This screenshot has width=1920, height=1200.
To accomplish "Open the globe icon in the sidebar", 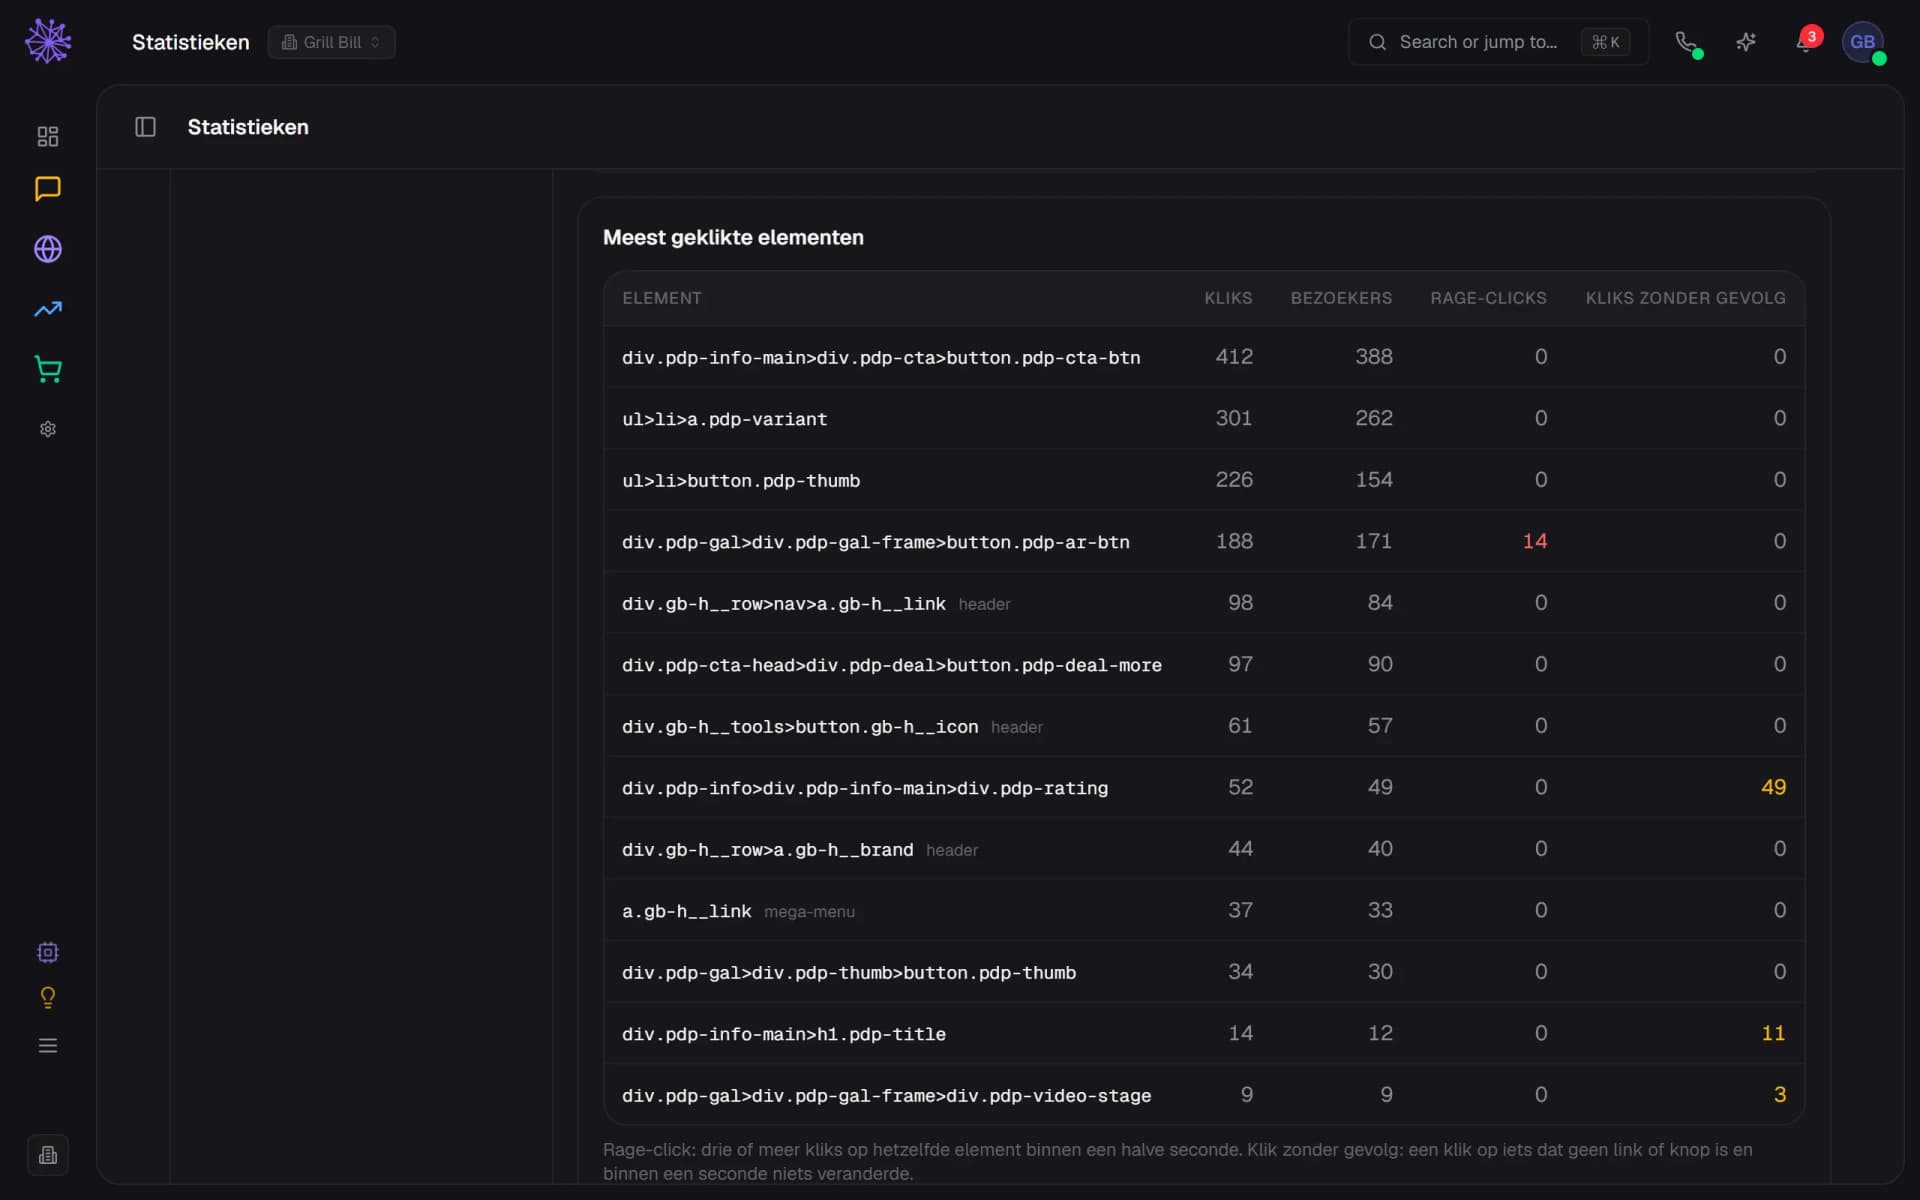I will 48,249.
